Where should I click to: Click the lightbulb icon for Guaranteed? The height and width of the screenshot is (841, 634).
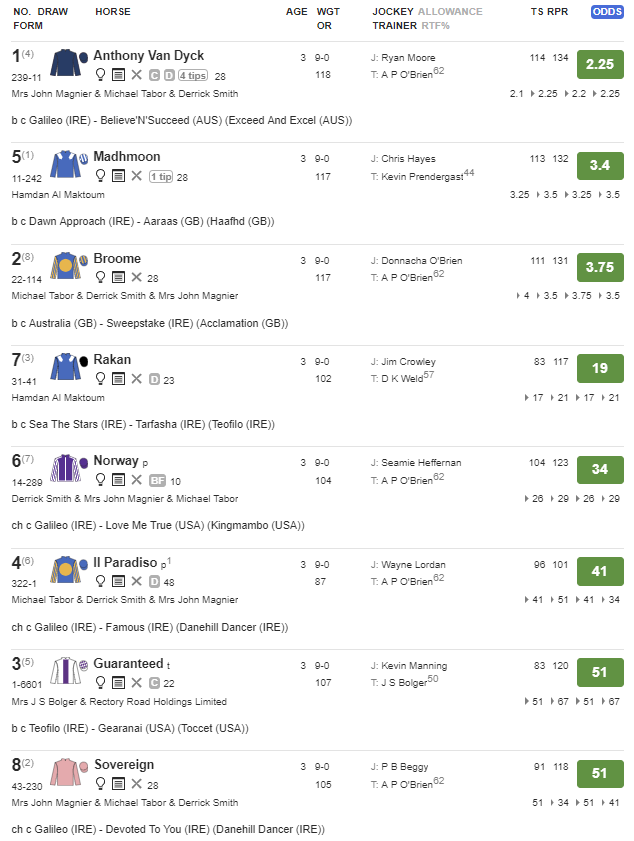click(x=100, y=683)
